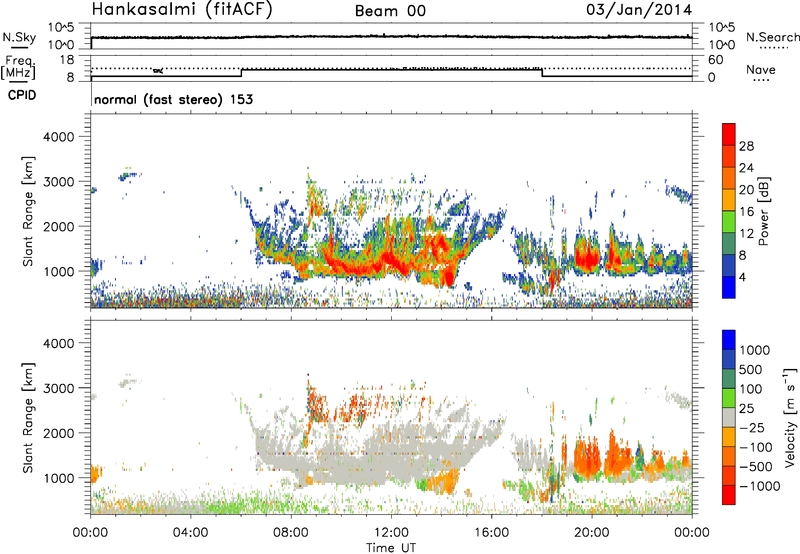Click the 'Time UT' axis label
This screenshot has width=800, height=554.
coord(391,547)
